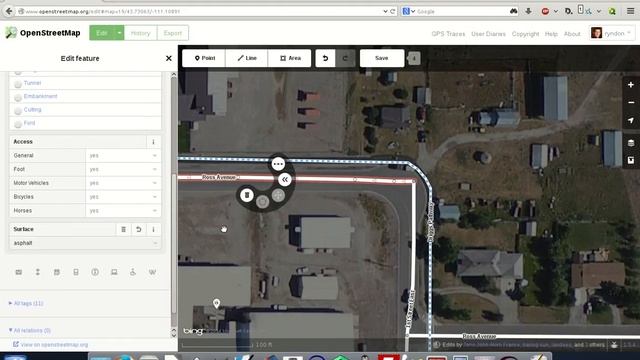The image size is (640, 360).
Task: Add the circled info field icon
Action: (95, 272)
